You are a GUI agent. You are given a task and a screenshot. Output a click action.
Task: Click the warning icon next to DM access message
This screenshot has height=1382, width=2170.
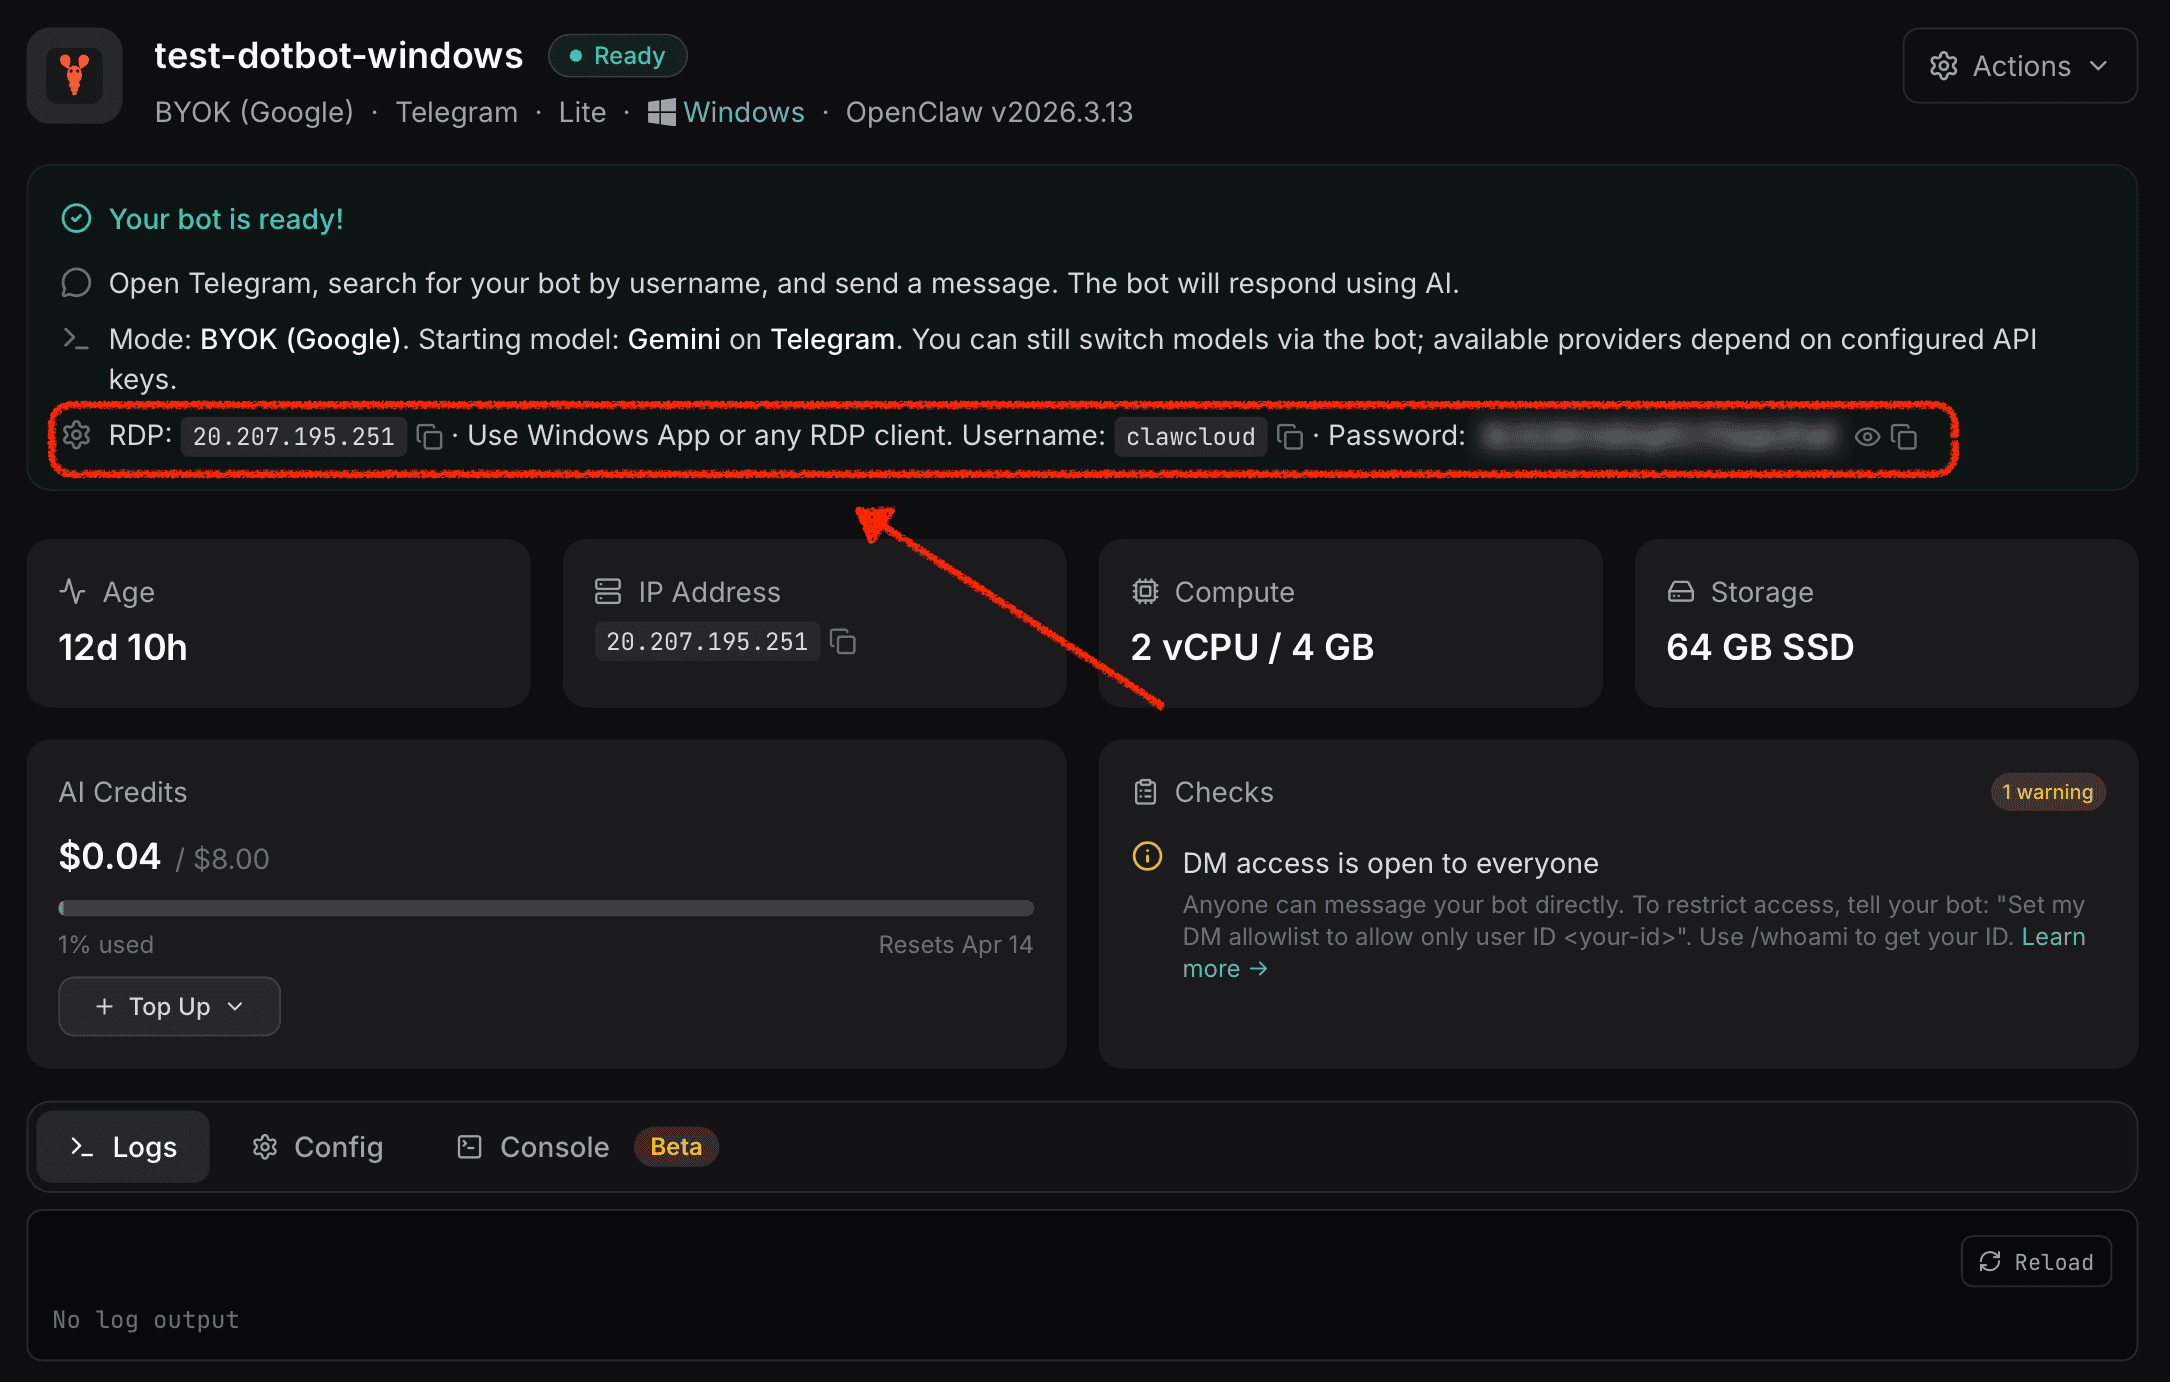pos(1147,857)
